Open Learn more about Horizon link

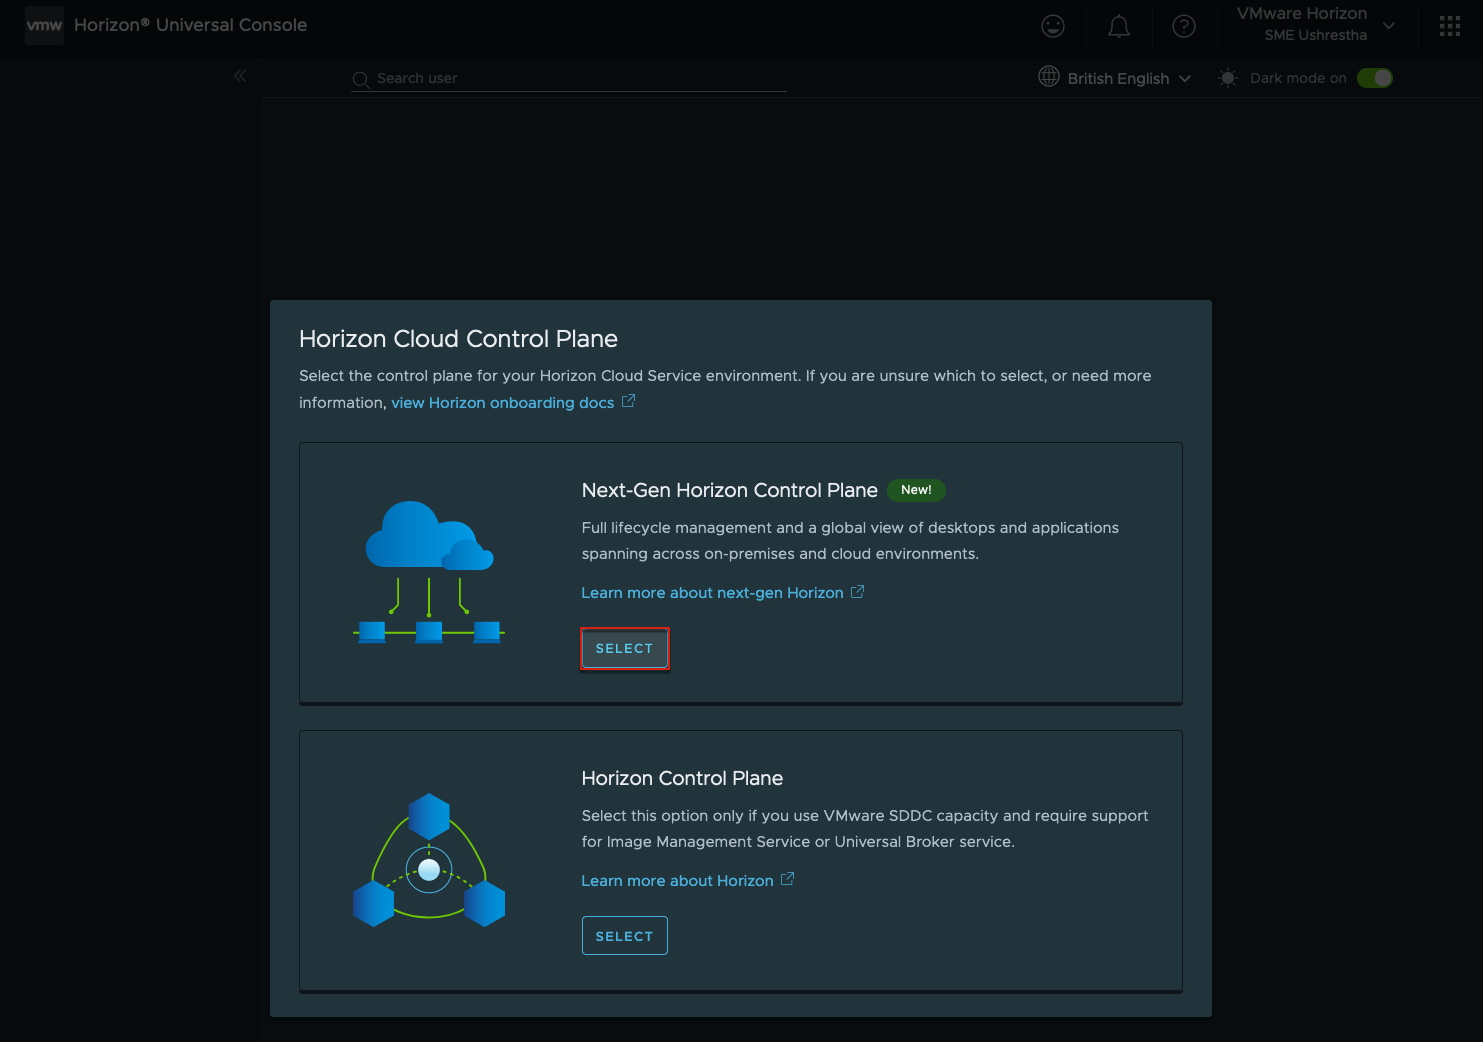[x=677, y=881]
